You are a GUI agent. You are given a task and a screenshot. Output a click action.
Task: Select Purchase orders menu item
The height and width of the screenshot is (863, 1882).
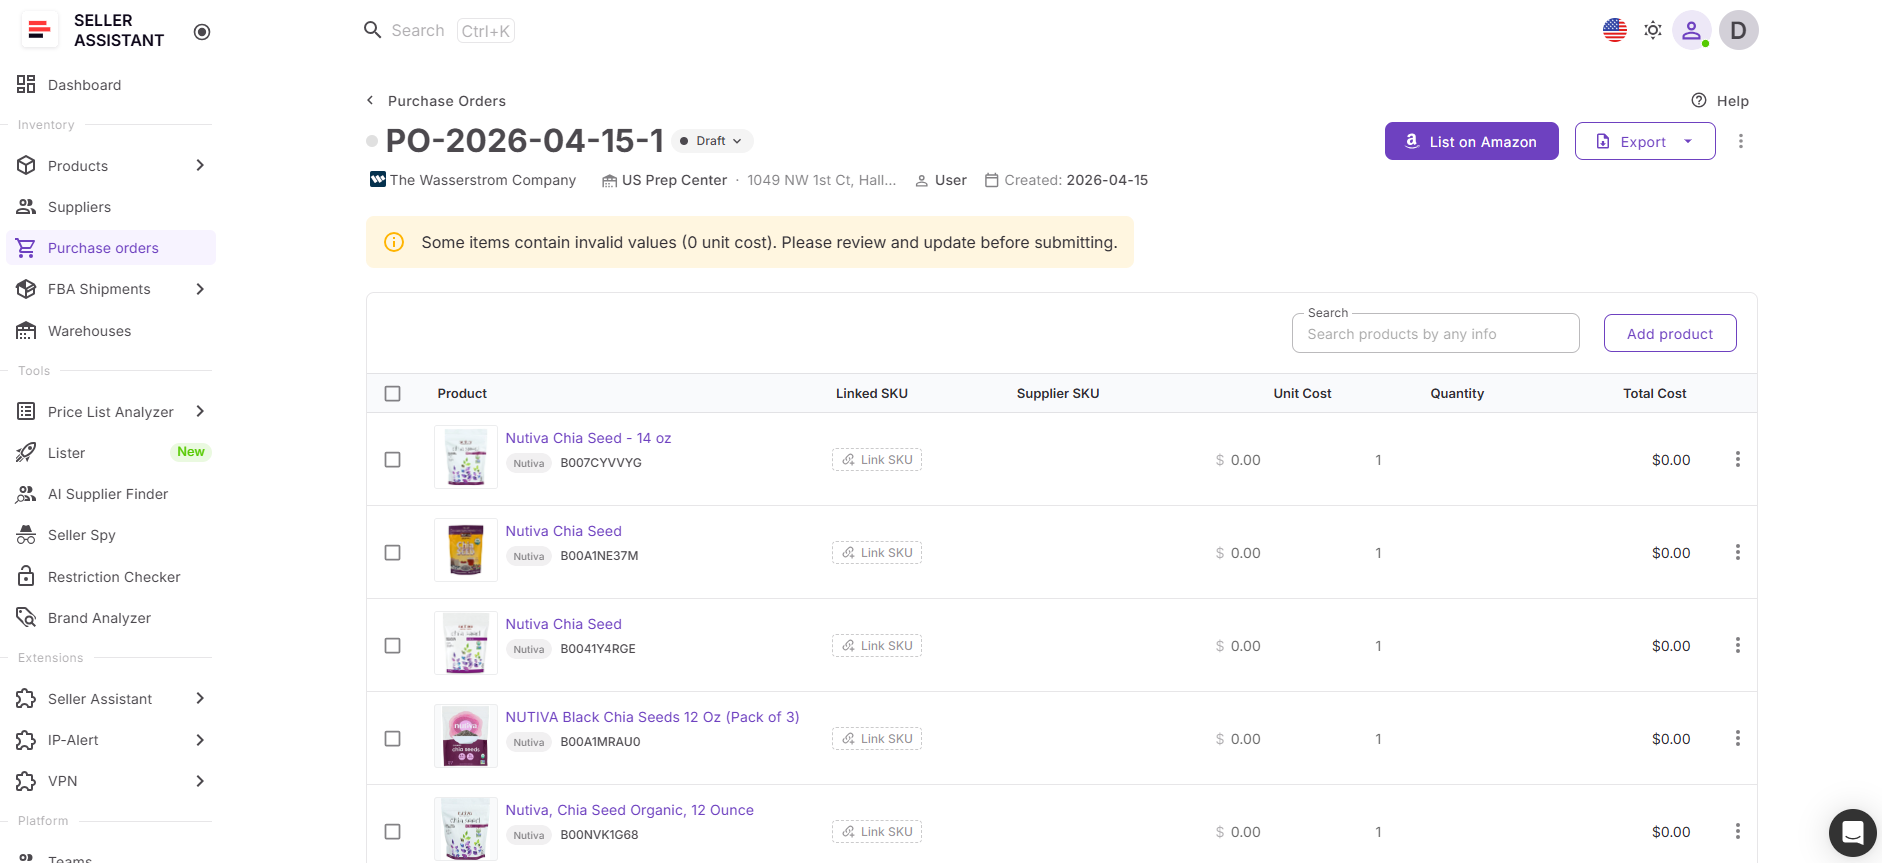[110, 248]
